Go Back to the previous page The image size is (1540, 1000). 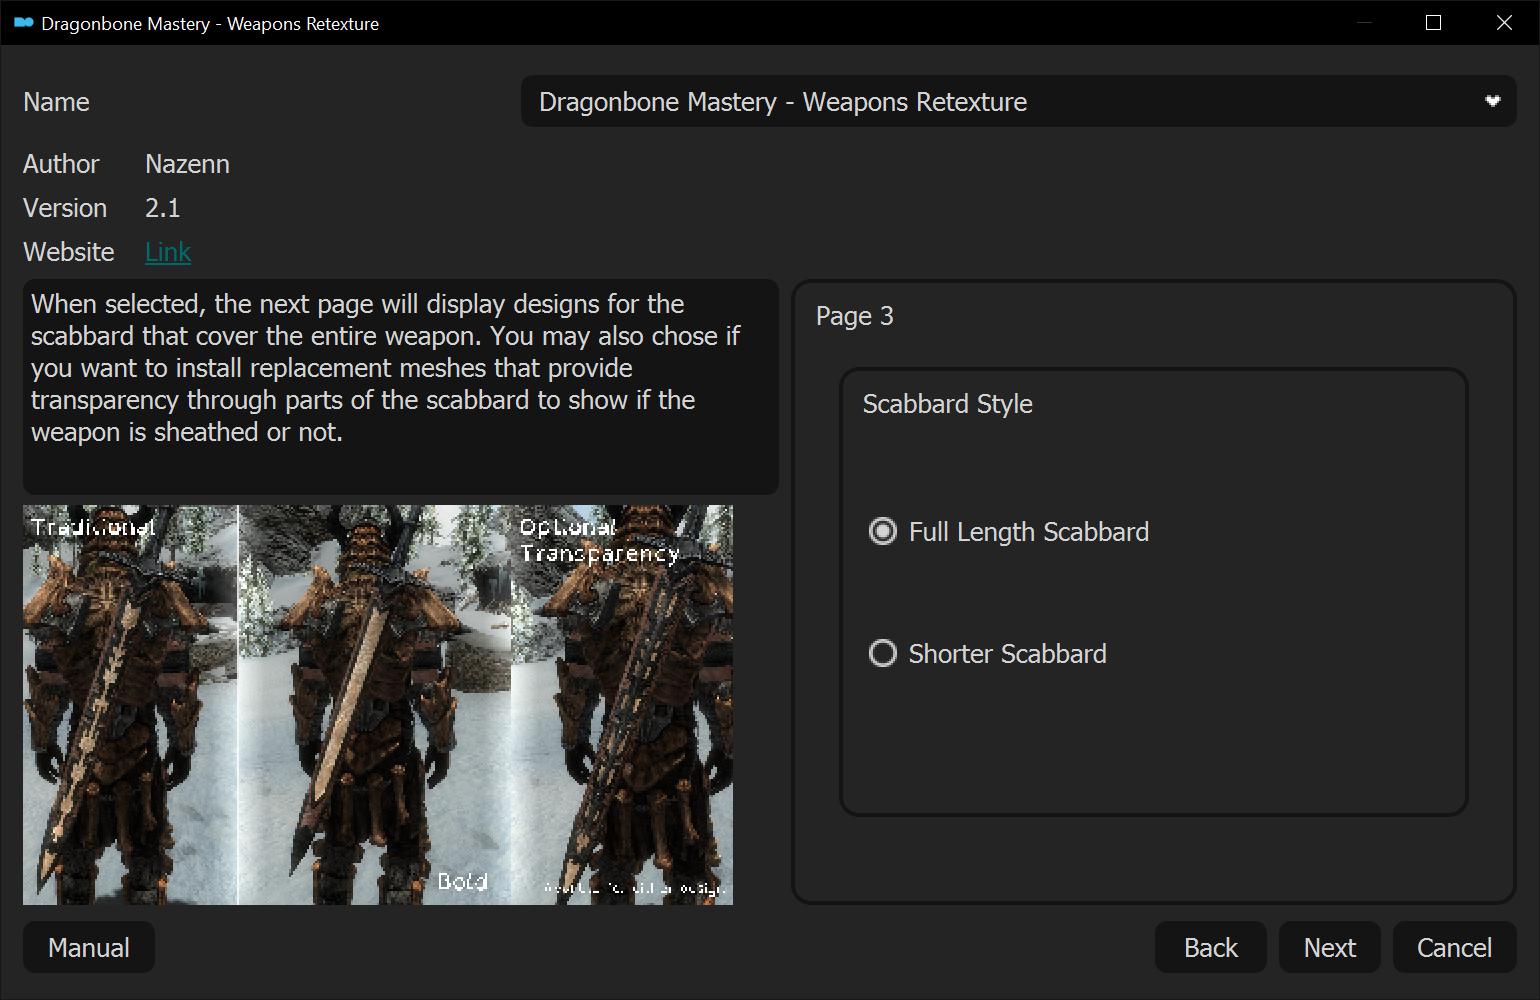(1211, 948)
